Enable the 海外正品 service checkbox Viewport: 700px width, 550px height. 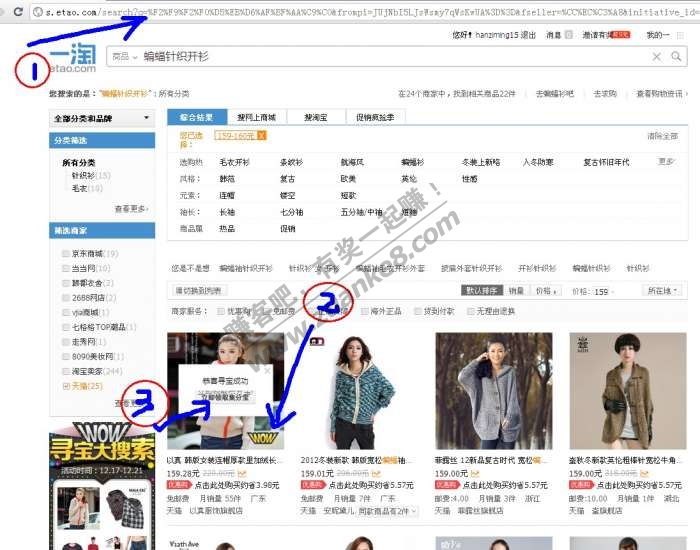pyautogui.click(x=365, y=311)
